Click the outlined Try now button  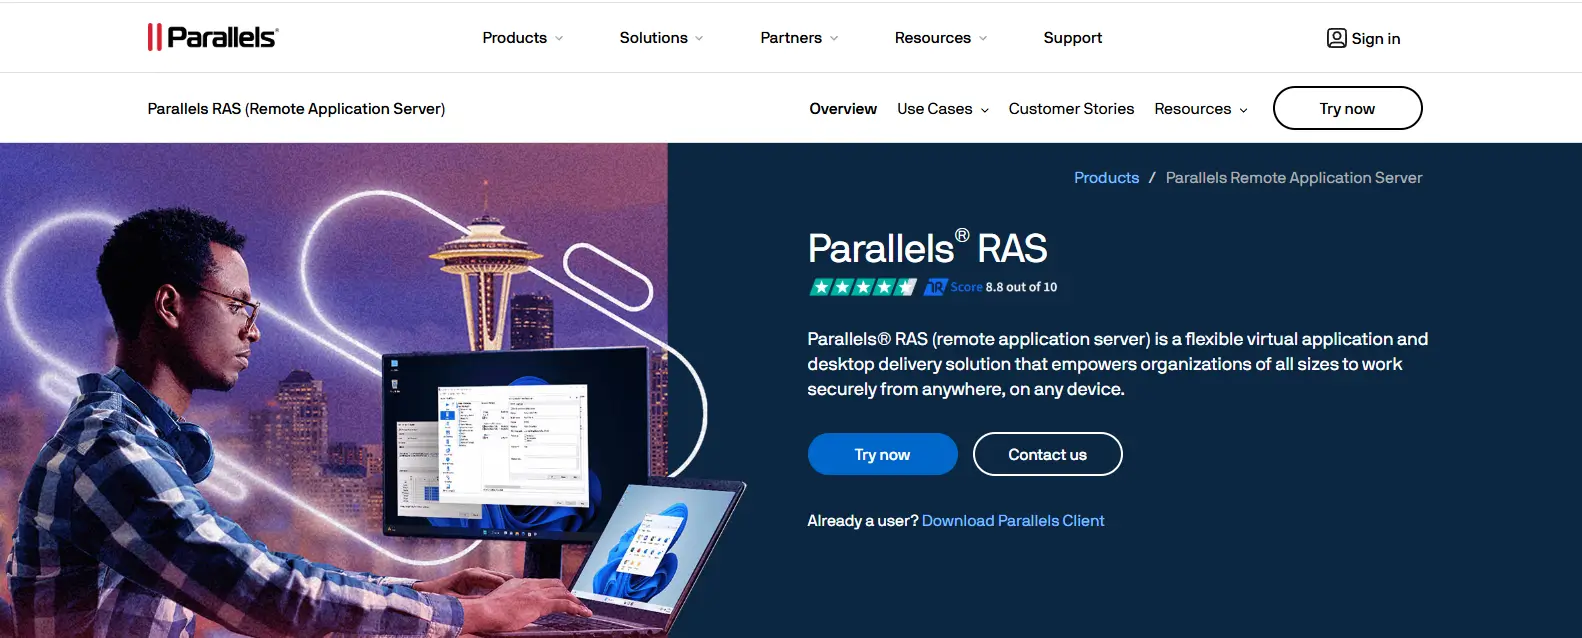(1347, 108)
